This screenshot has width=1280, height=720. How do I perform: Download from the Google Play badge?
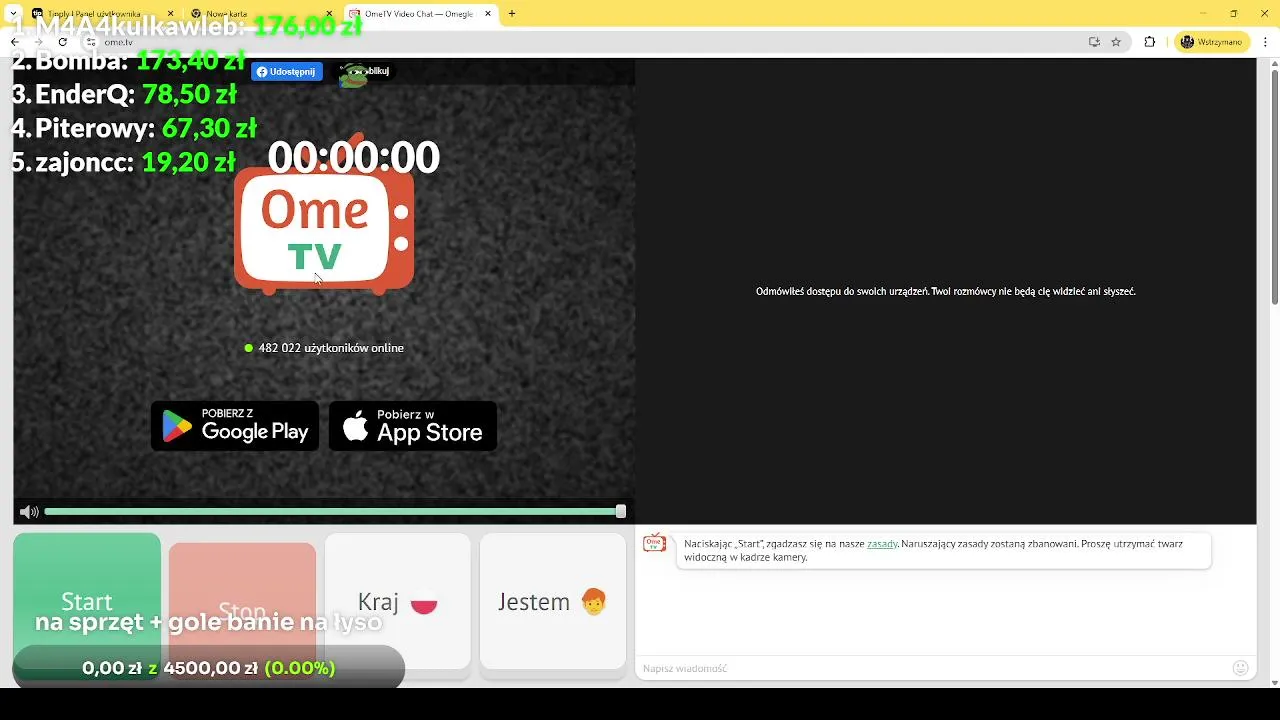click(235, 426)
